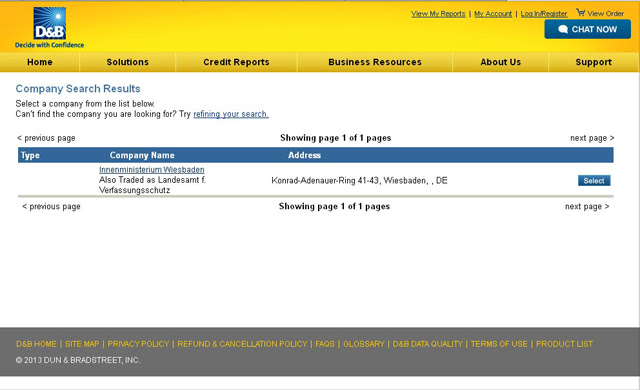Screen dimensions: 640x390
Task: Open the Credit Reports menu
Action: pyautogui.click(x=236, y=62)
